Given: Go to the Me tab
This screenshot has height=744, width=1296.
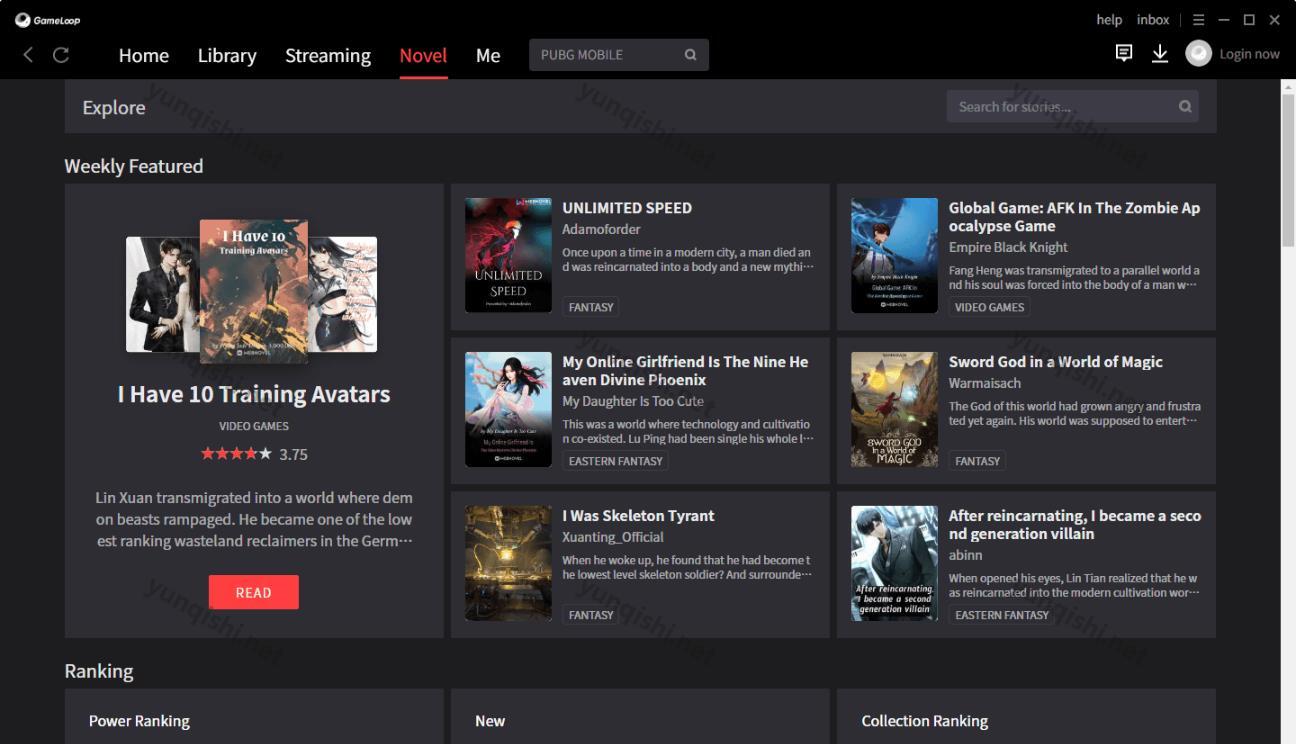Looking at the screenshot, I should (488, 55).
